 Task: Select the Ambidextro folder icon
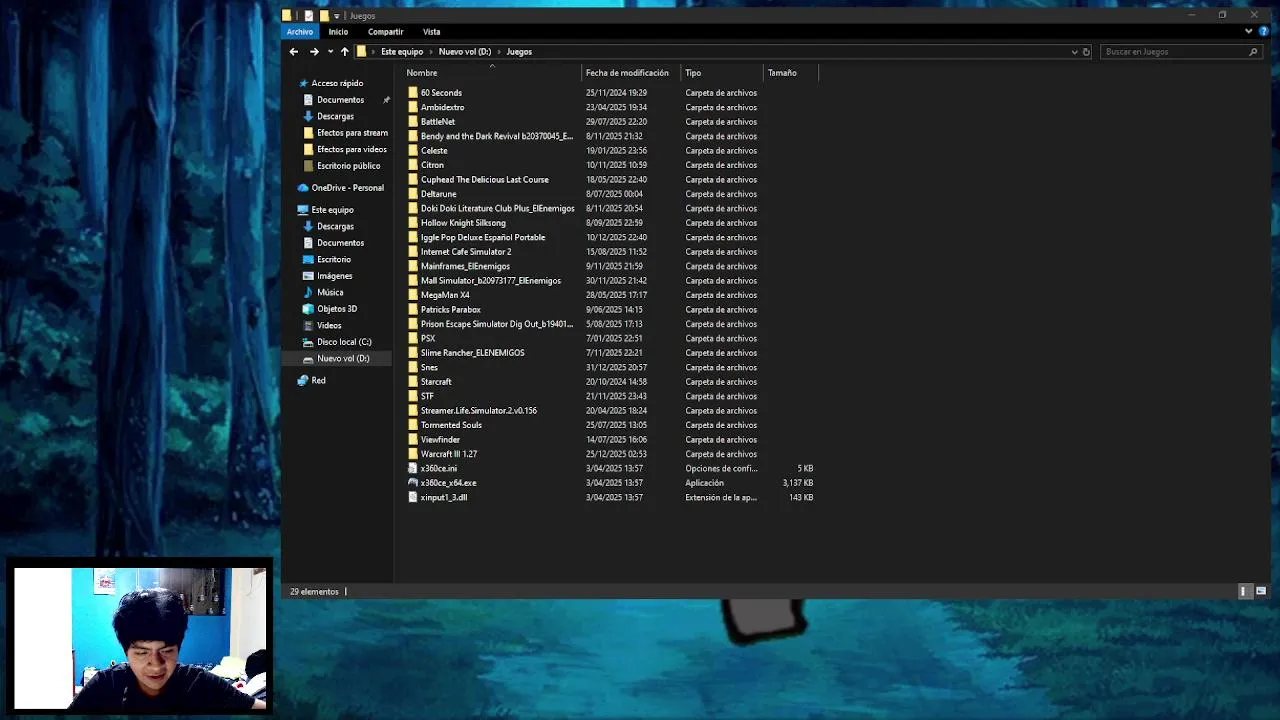413,107
